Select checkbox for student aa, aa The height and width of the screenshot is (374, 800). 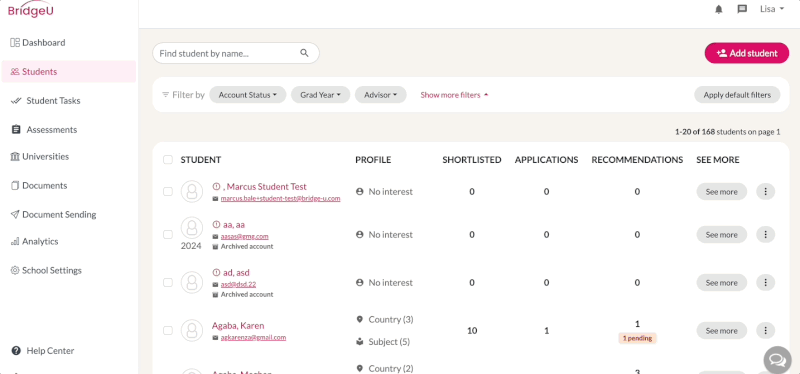click(168, 235)
